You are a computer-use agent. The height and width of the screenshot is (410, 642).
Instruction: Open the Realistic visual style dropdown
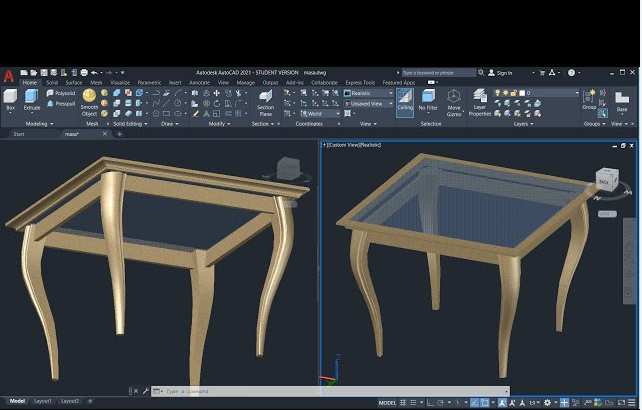click(368, 93)
